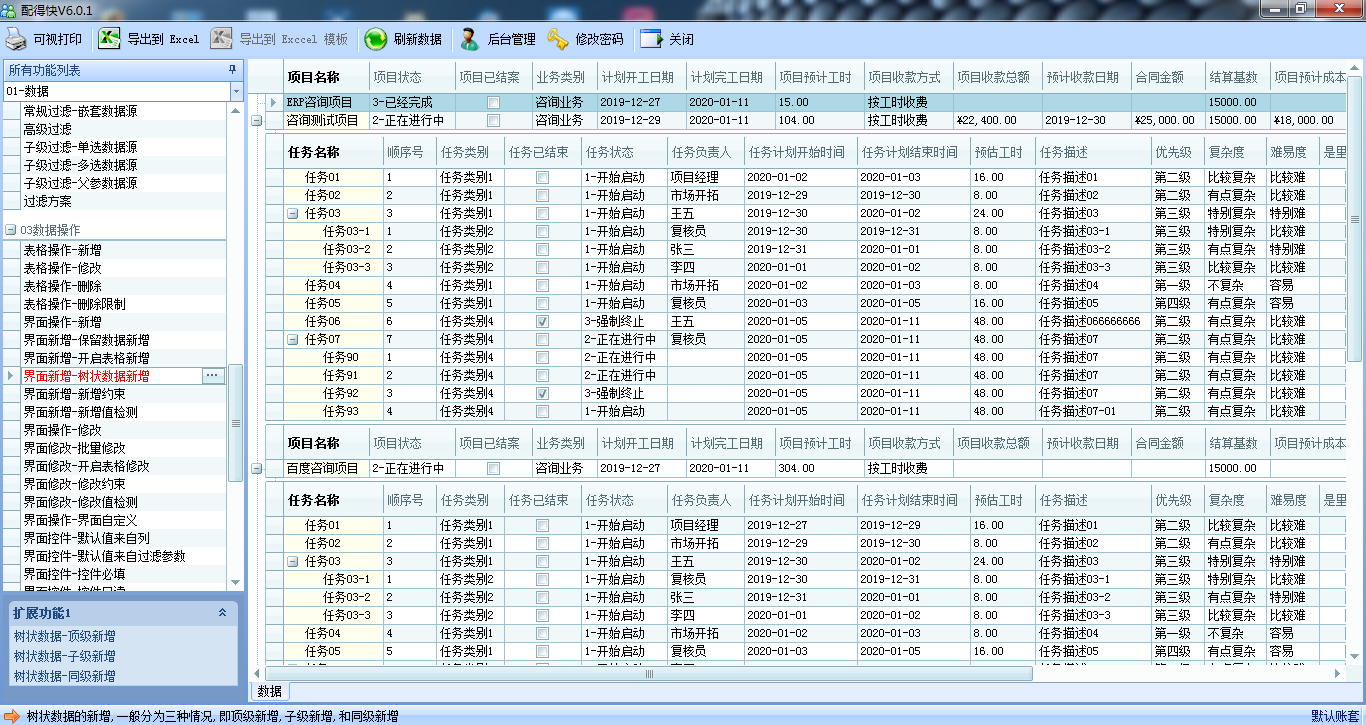Select 表格操作-新增 in function list
The image size is (1366, 725).
(x=63, y=250)
